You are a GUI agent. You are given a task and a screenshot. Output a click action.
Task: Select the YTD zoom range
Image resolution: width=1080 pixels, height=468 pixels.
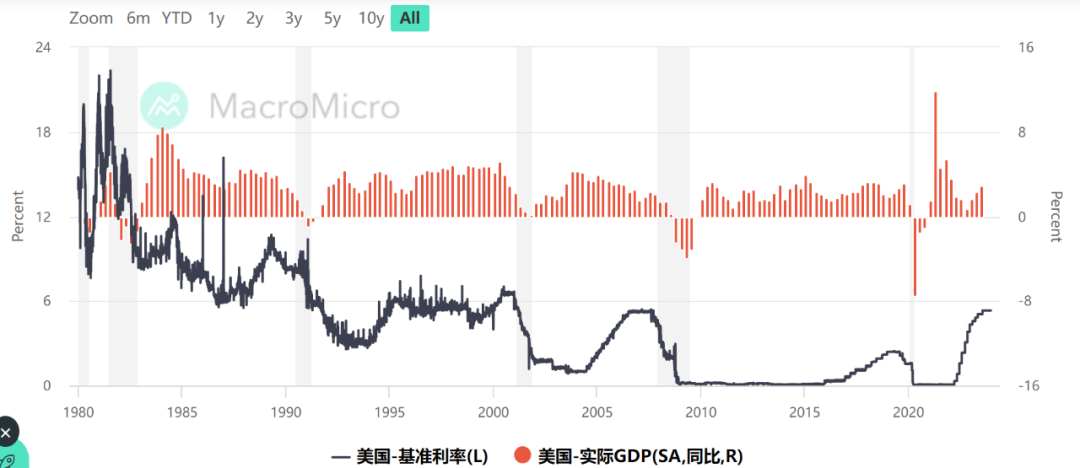[x=176, y=19]
